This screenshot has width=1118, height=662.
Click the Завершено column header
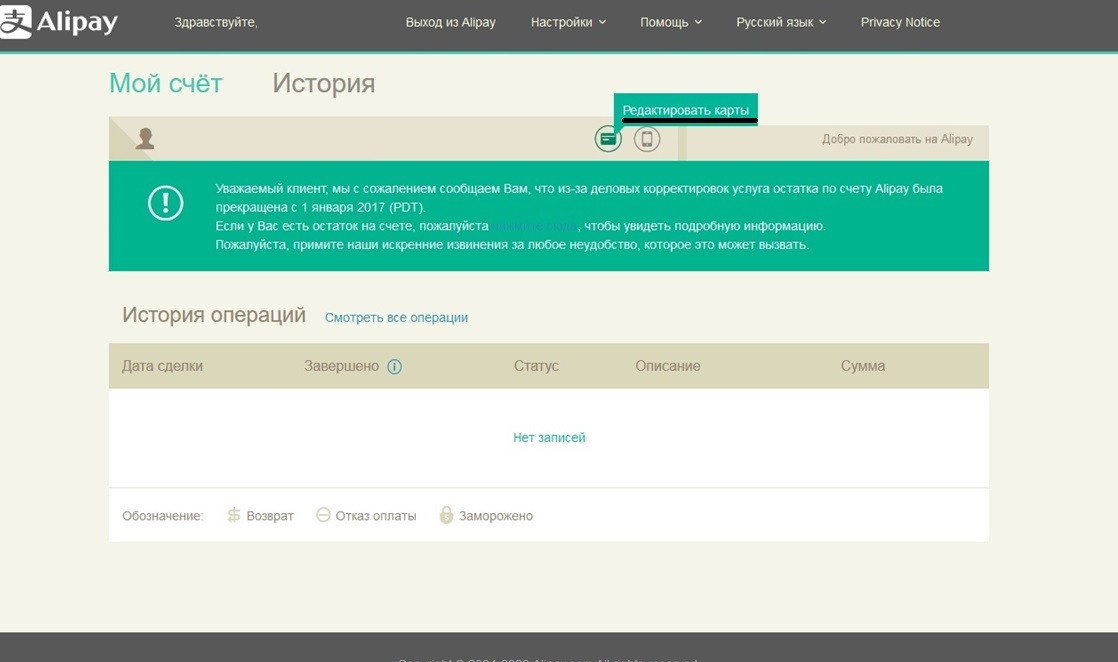point(342,366)
